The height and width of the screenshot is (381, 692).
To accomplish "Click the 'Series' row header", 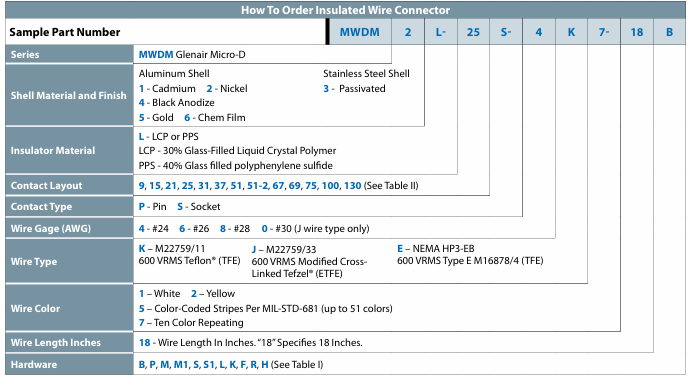I will click(69, 54).
